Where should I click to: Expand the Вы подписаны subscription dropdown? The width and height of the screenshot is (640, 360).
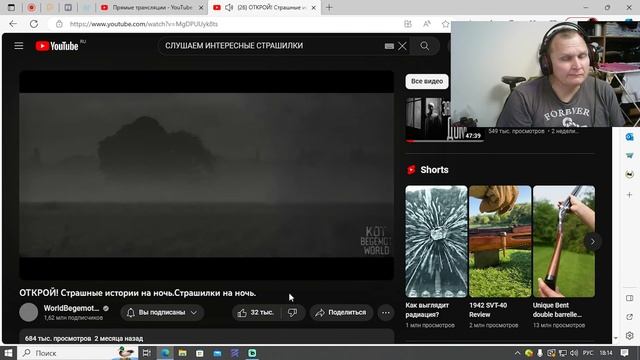pyautogui.click(x=162, y=313)
